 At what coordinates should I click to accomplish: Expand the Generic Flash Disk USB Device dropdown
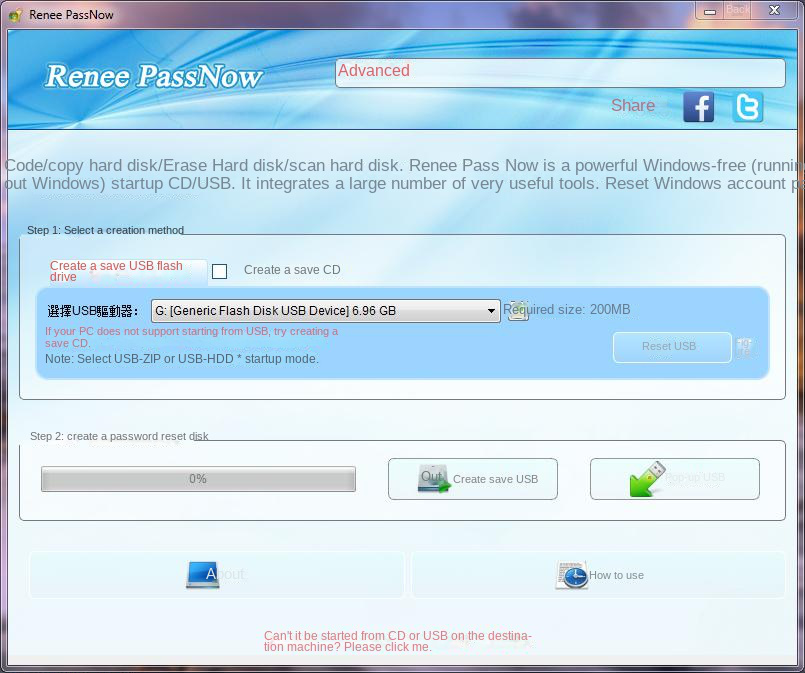click(x=325, y=311)
